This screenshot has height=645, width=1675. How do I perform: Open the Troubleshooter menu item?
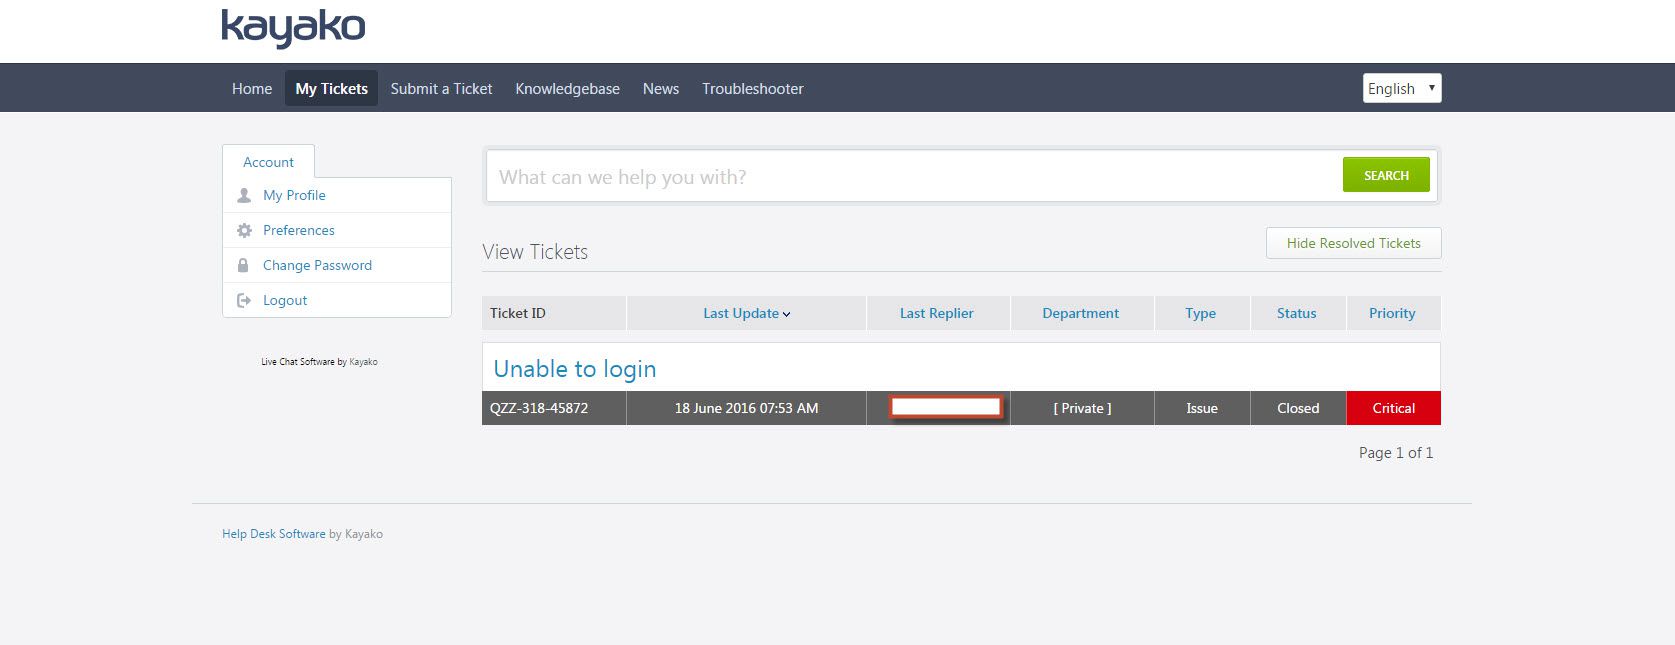point(753,88)
